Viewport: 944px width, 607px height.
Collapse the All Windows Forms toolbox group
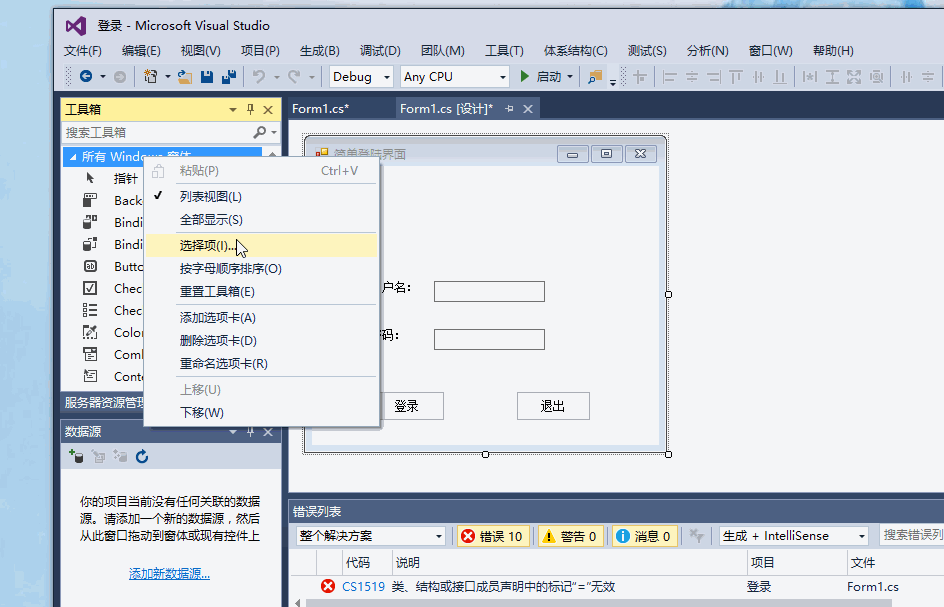(73, 157)
